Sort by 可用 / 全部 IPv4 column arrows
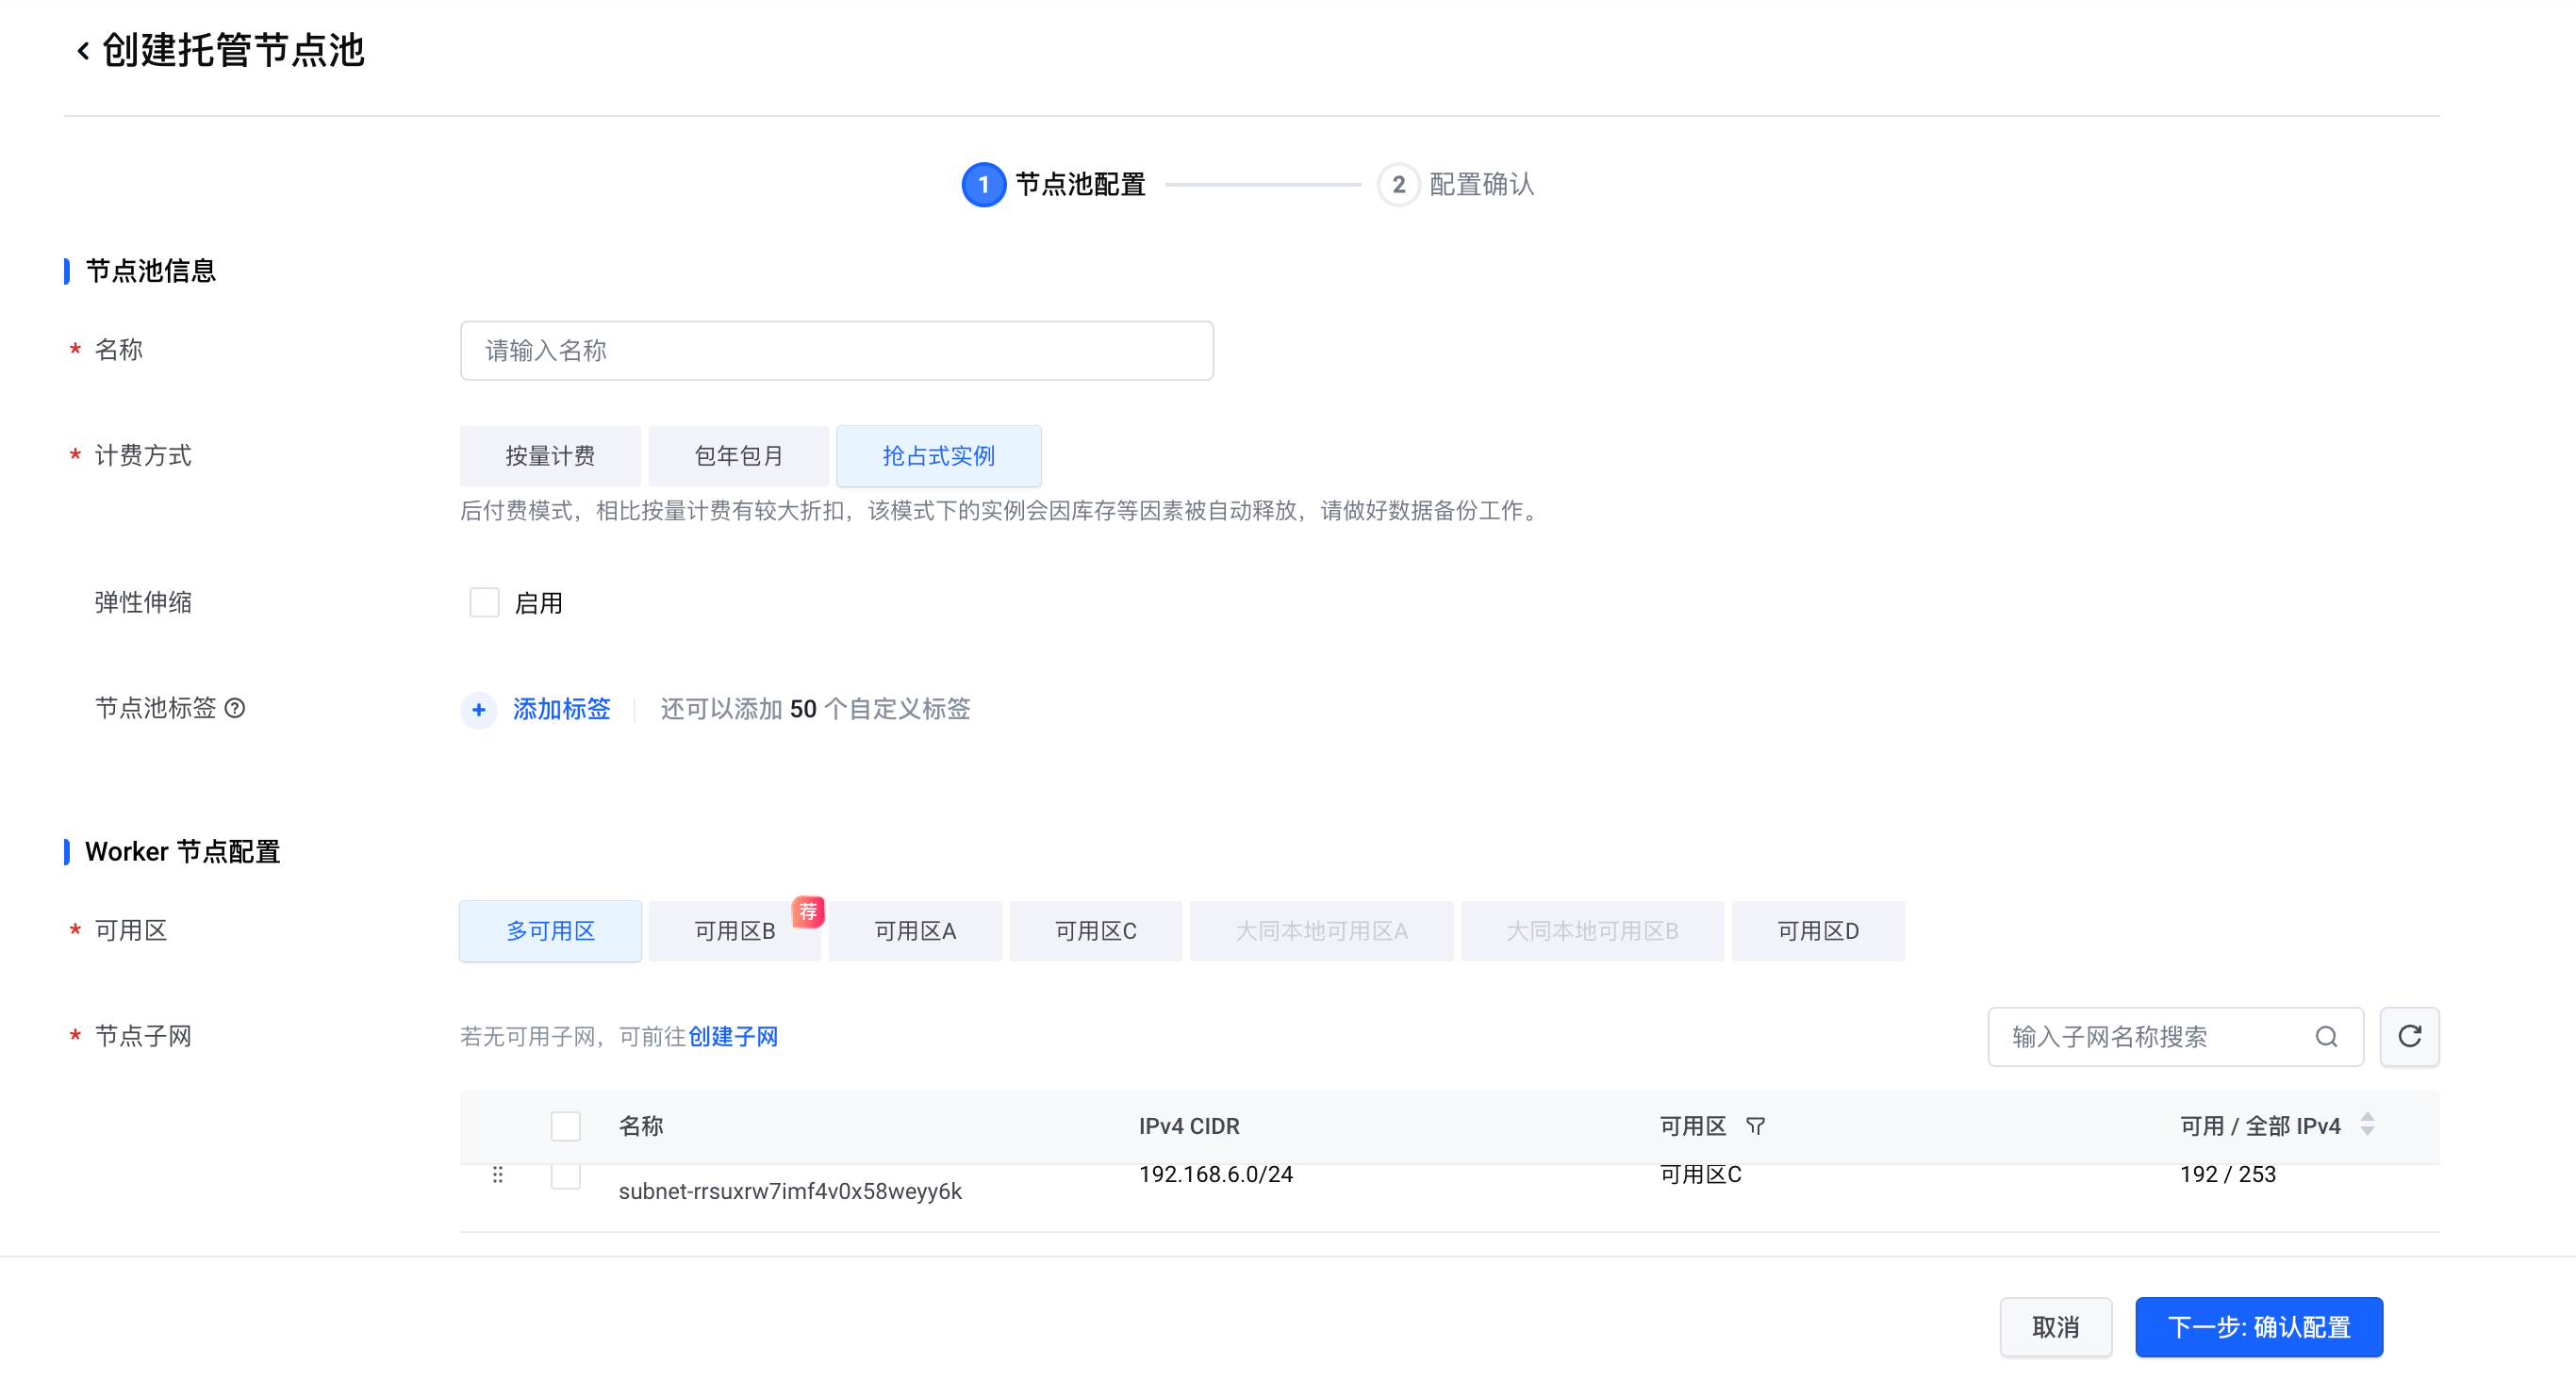 pyautogui.click(x=2367, y=1124)
